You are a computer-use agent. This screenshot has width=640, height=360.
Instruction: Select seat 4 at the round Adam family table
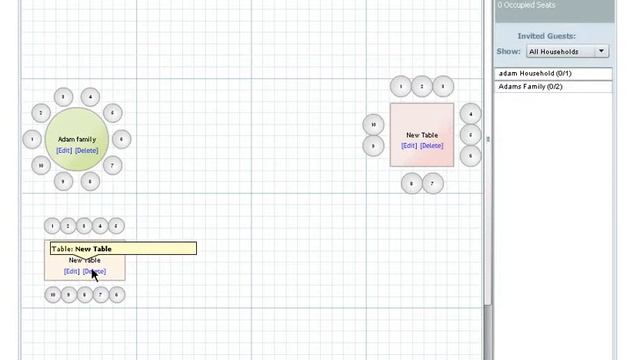coord(90,97)
